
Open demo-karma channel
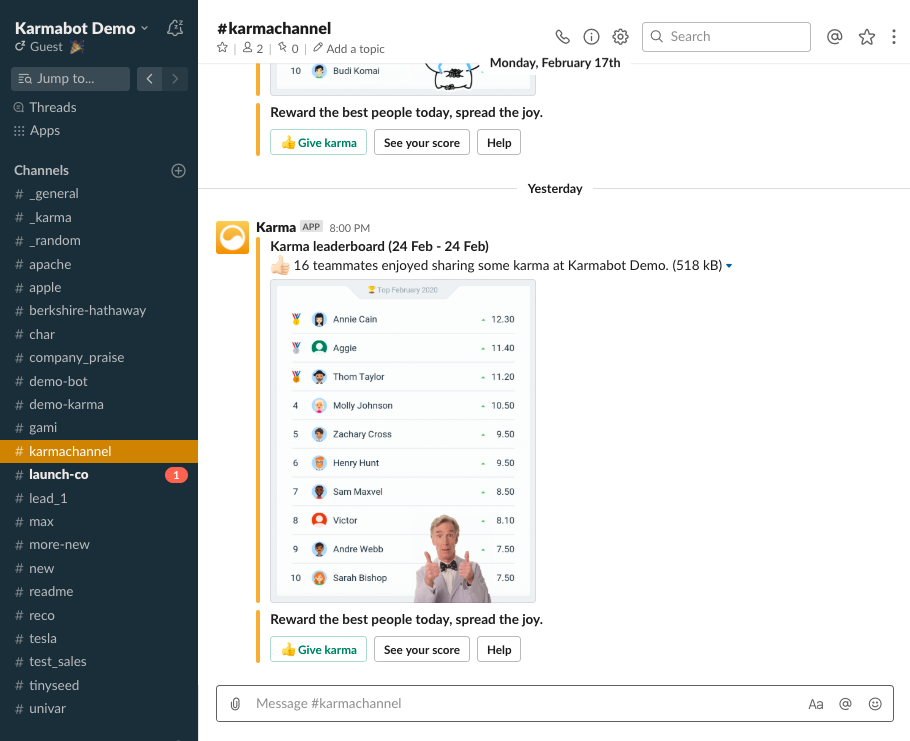[x=99, y=404]
